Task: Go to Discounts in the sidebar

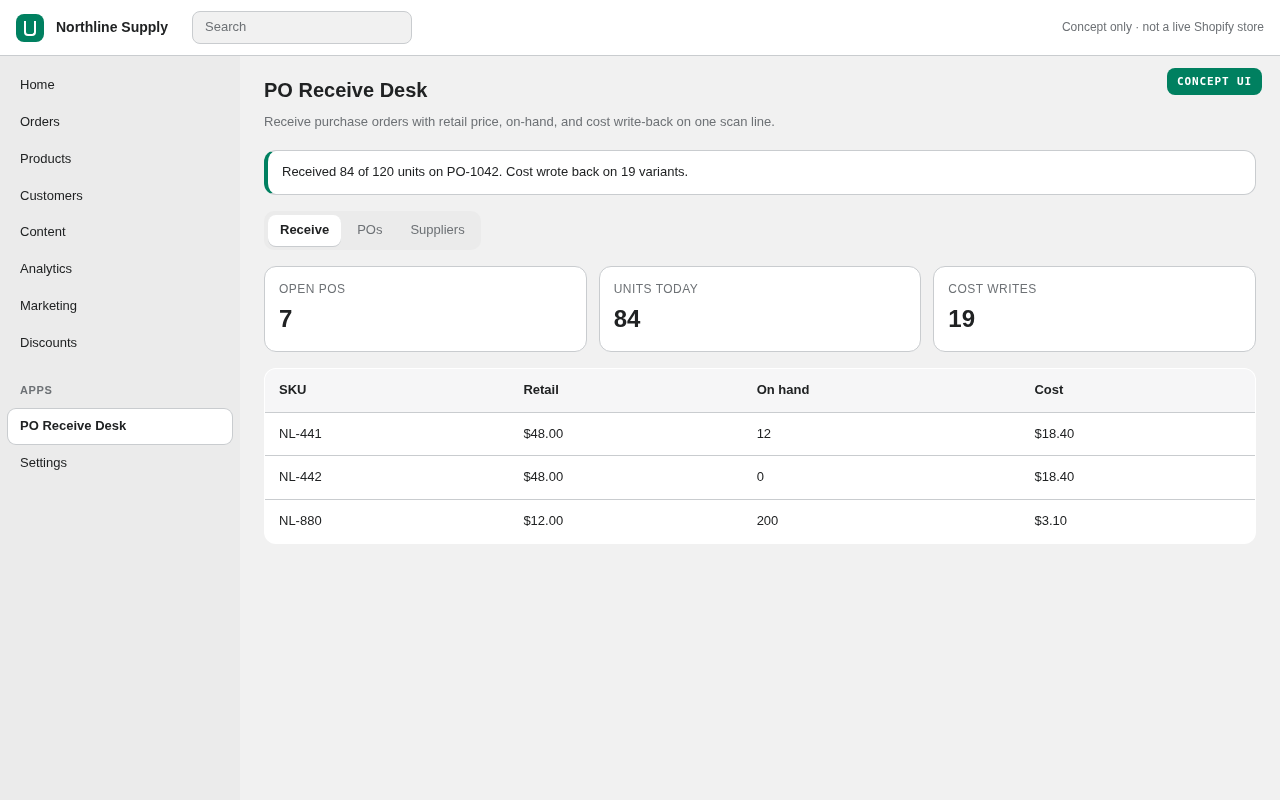Action: 120,343
